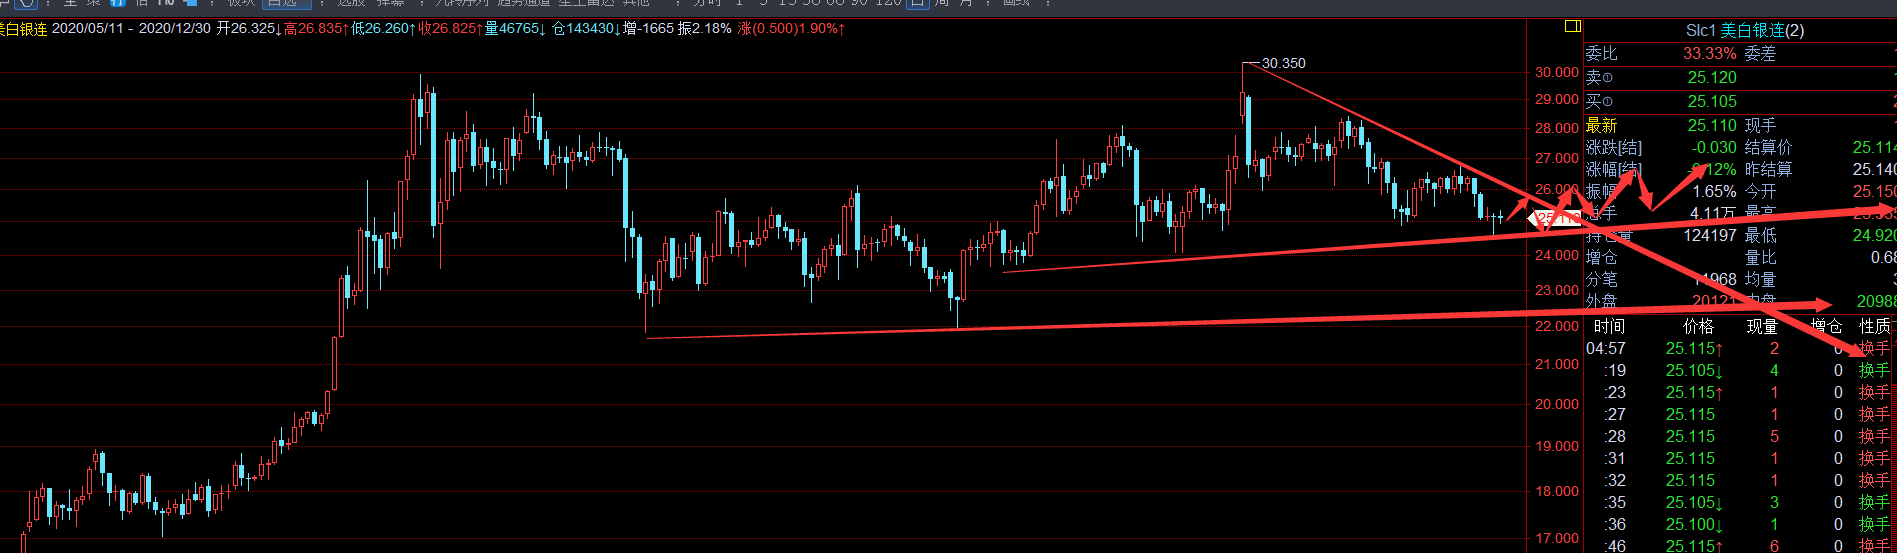Select the :36 tick row priced 25.100
This screenshot has width=1897, height=553.
(x=1740, y=524)
